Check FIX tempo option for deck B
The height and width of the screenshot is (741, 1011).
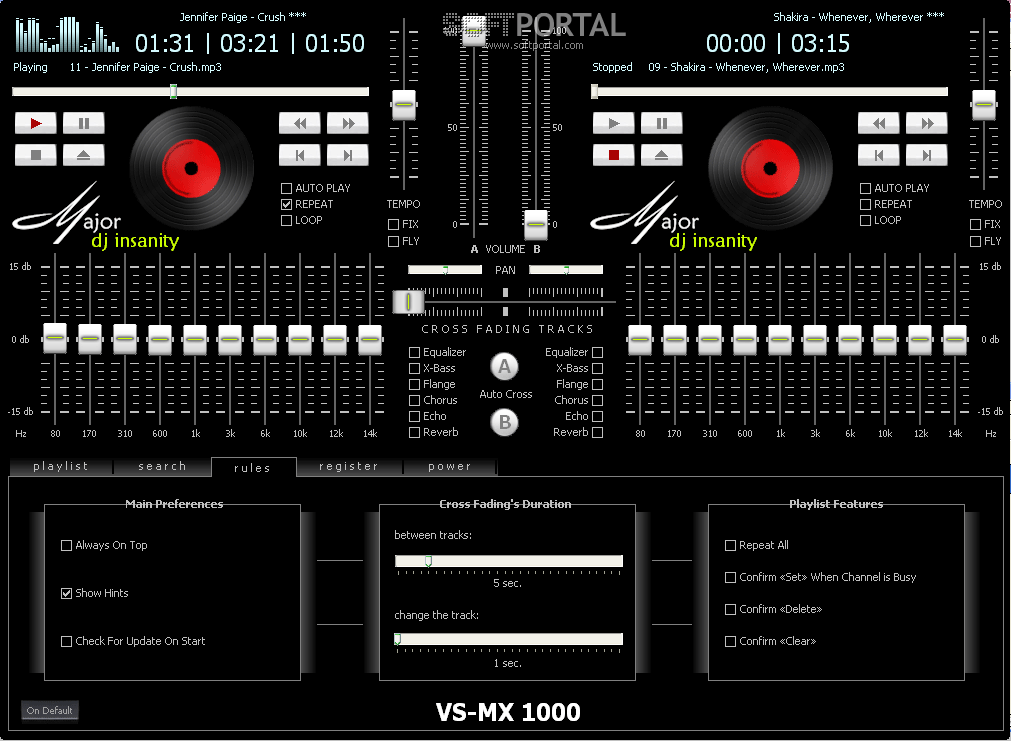coord(976,224)
